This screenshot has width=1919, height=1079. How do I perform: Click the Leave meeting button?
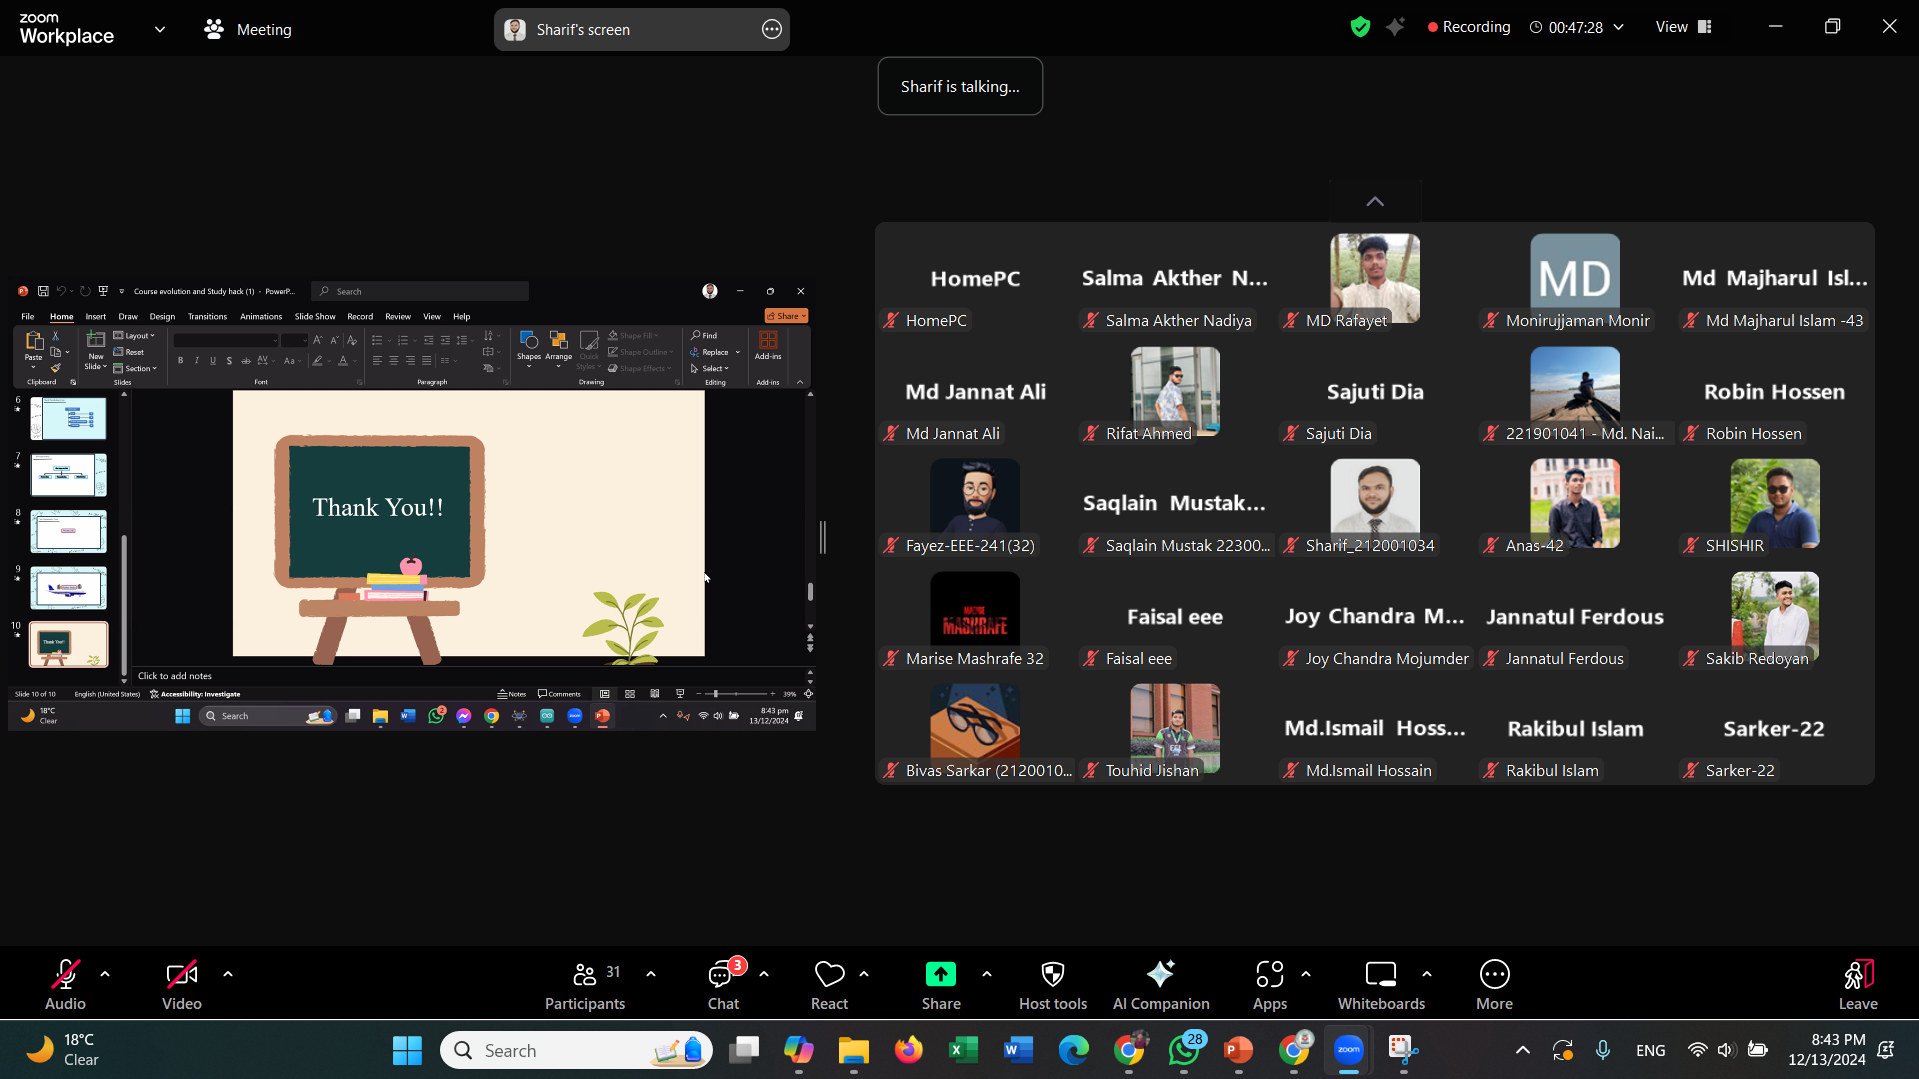[1857, 985]
